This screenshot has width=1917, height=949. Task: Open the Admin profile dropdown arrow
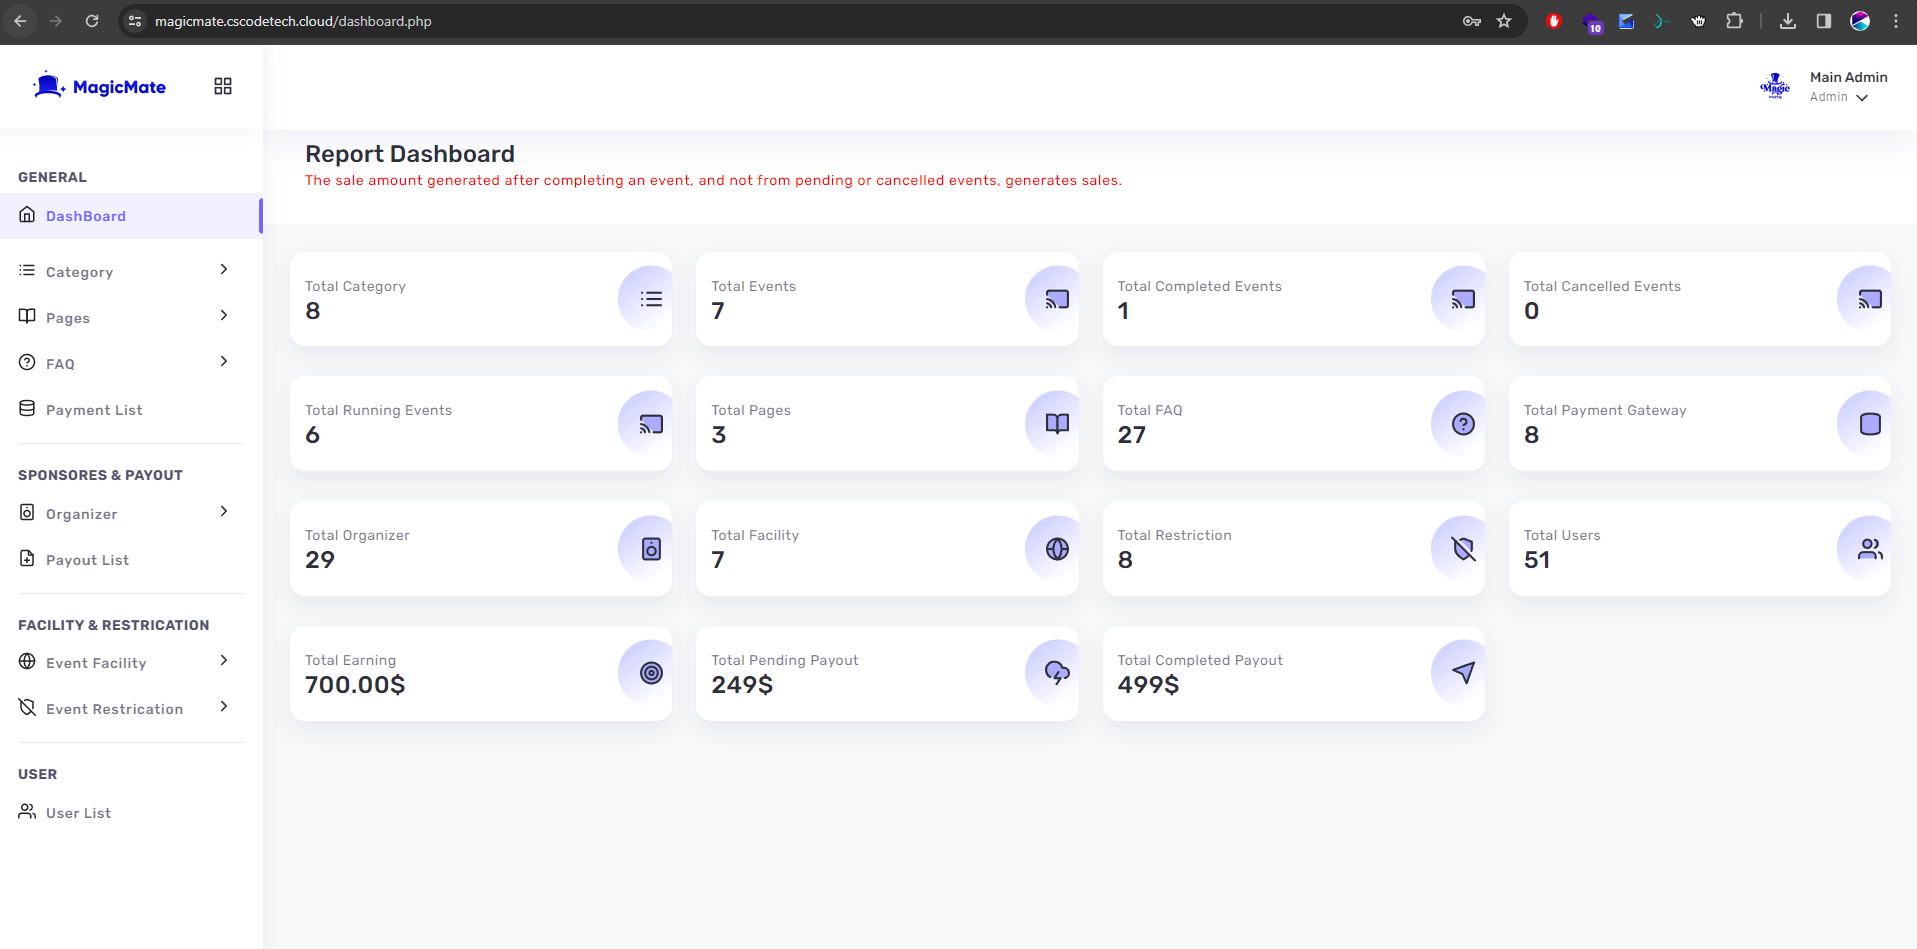coord(1862,98)
